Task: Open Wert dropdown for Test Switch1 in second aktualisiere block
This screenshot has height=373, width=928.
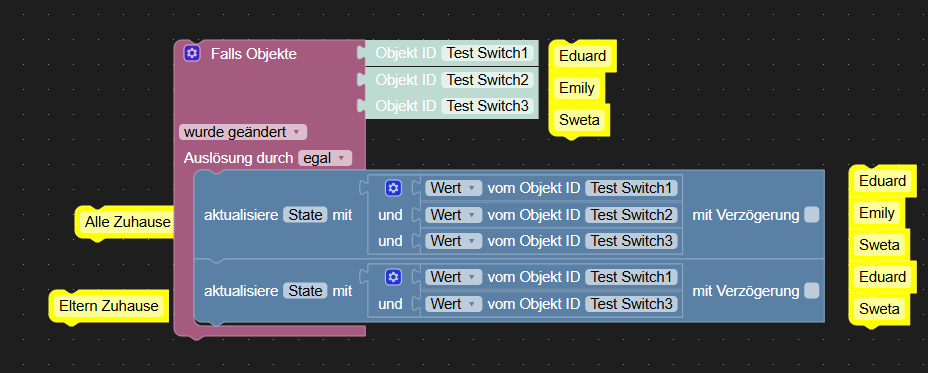Action: point(454,277)
